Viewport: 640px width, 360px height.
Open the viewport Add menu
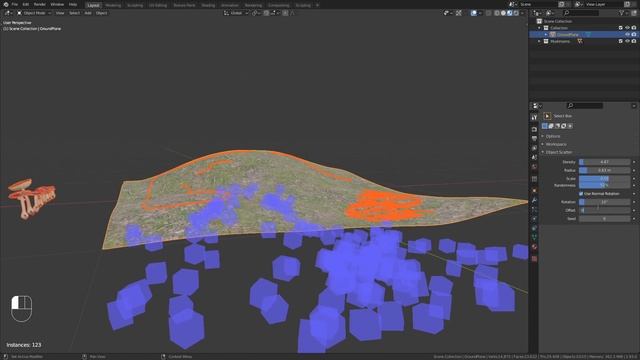88,13
